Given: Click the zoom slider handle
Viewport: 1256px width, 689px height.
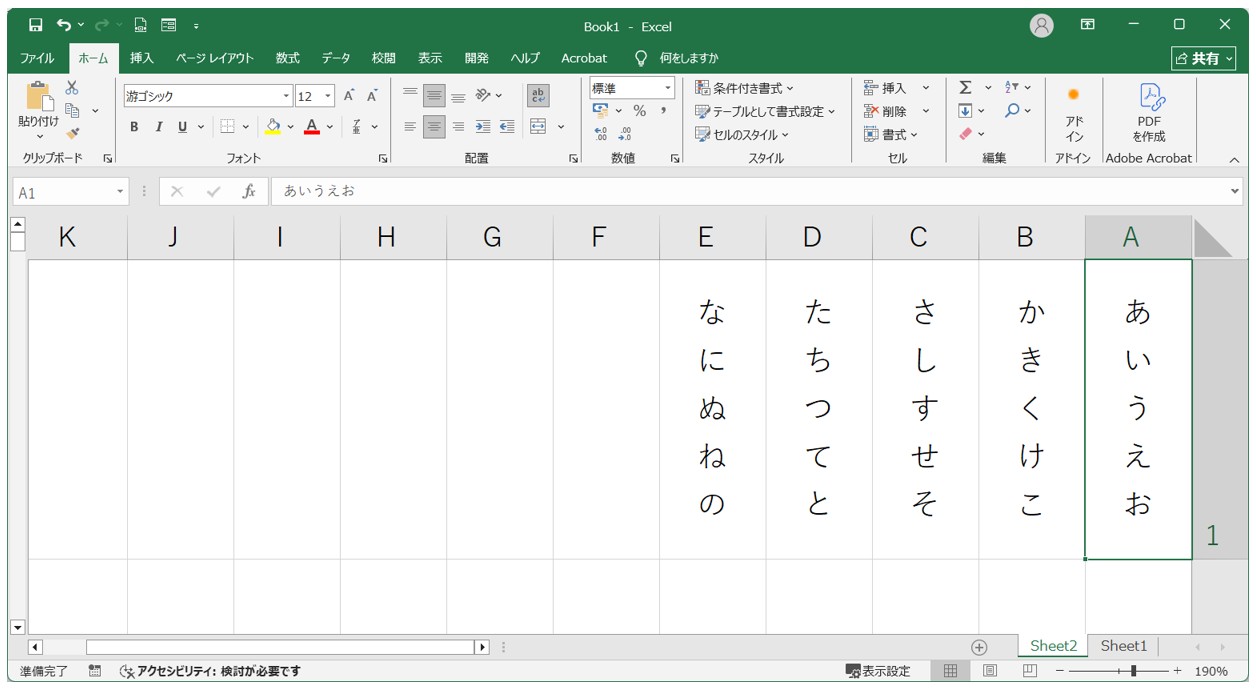Looking at the screenshot, I should point(1133,671).
